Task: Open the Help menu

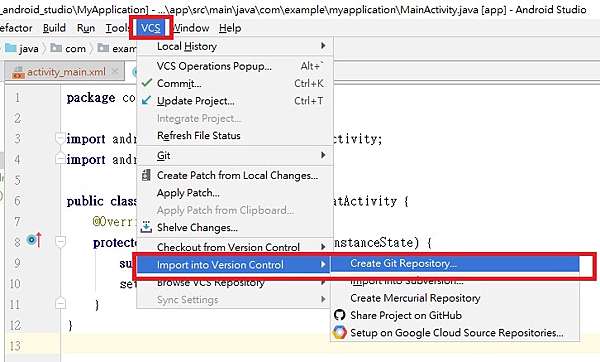Action: [x=230, y=28]
